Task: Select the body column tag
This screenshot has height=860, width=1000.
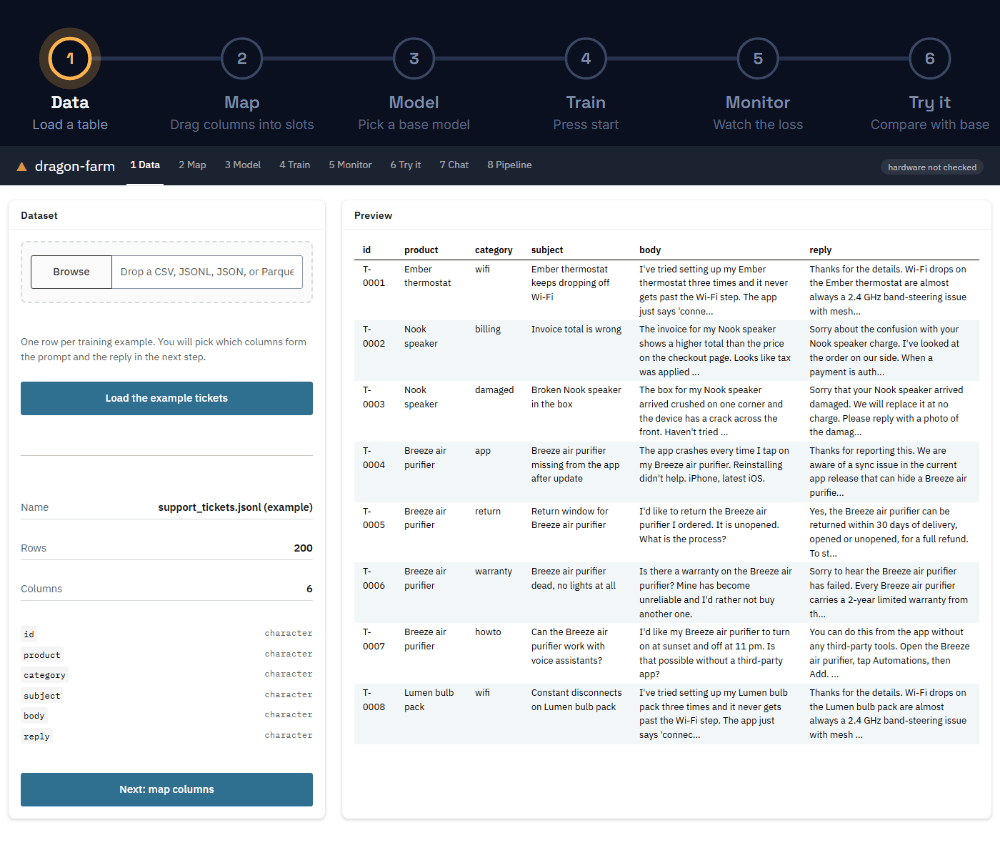Action: tap(34, 716)
